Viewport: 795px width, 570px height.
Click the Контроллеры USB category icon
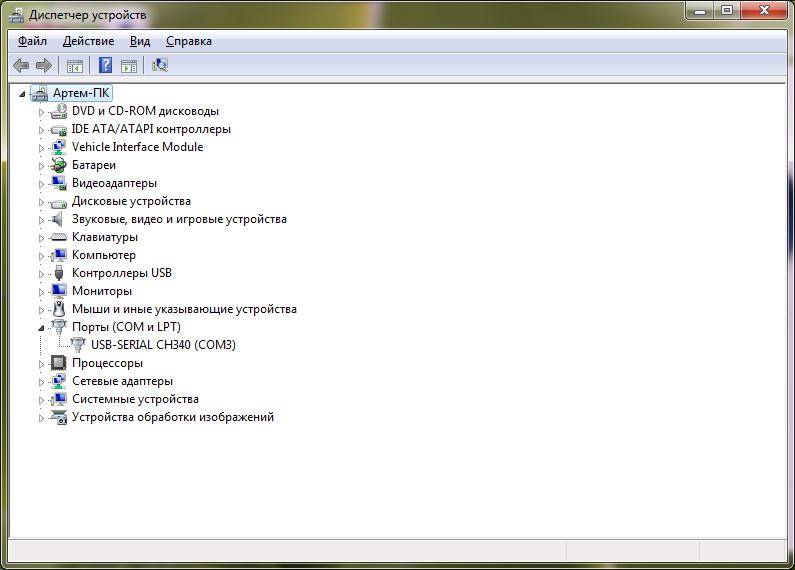click(x=59, y=273)
